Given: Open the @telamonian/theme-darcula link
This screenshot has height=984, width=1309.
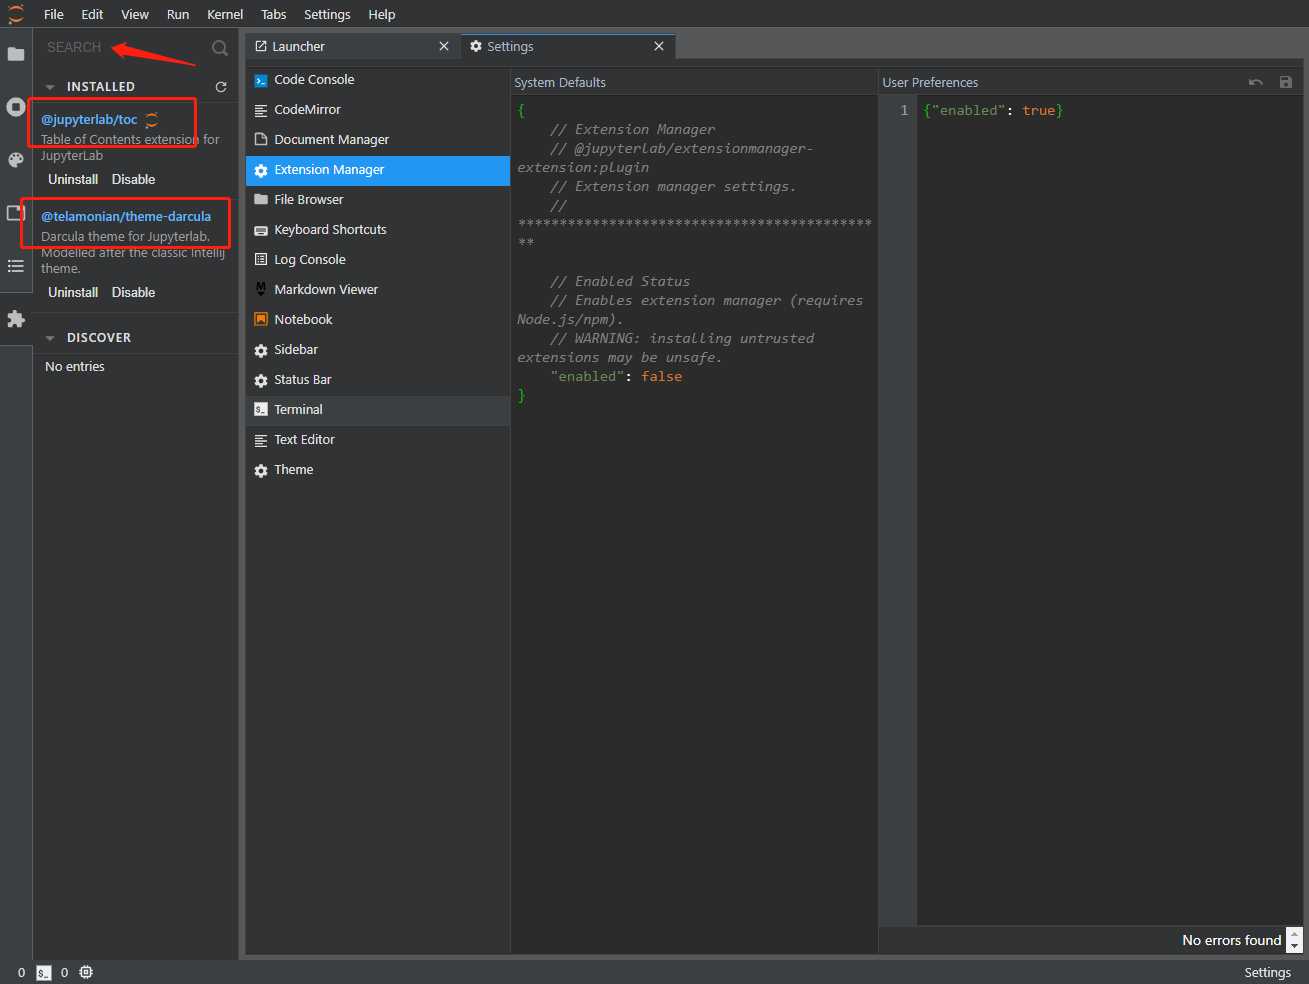Looking at the screenshot, I should (126, 216).
